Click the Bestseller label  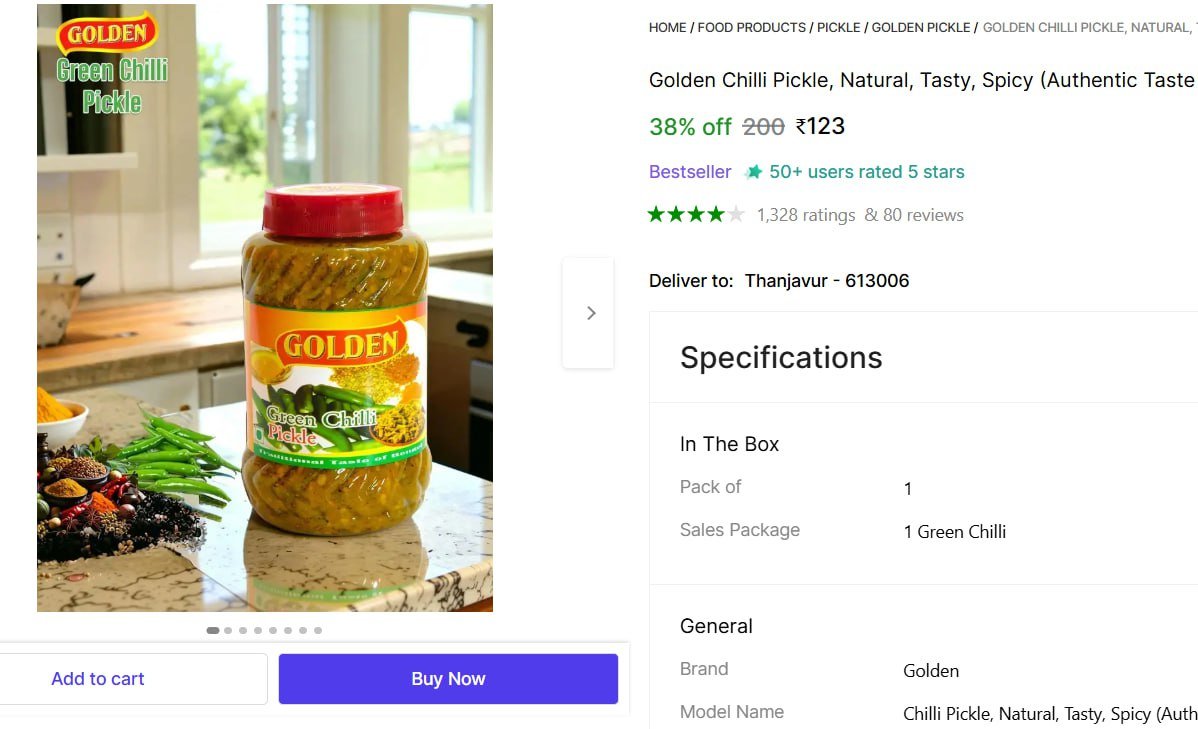(x=690, y=172)
